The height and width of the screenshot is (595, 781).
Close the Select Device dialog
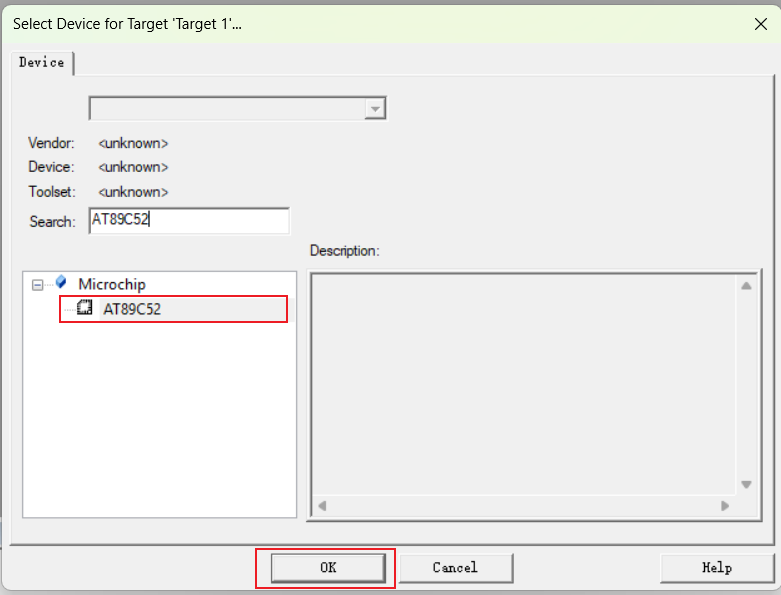click(x=761, y=24)
